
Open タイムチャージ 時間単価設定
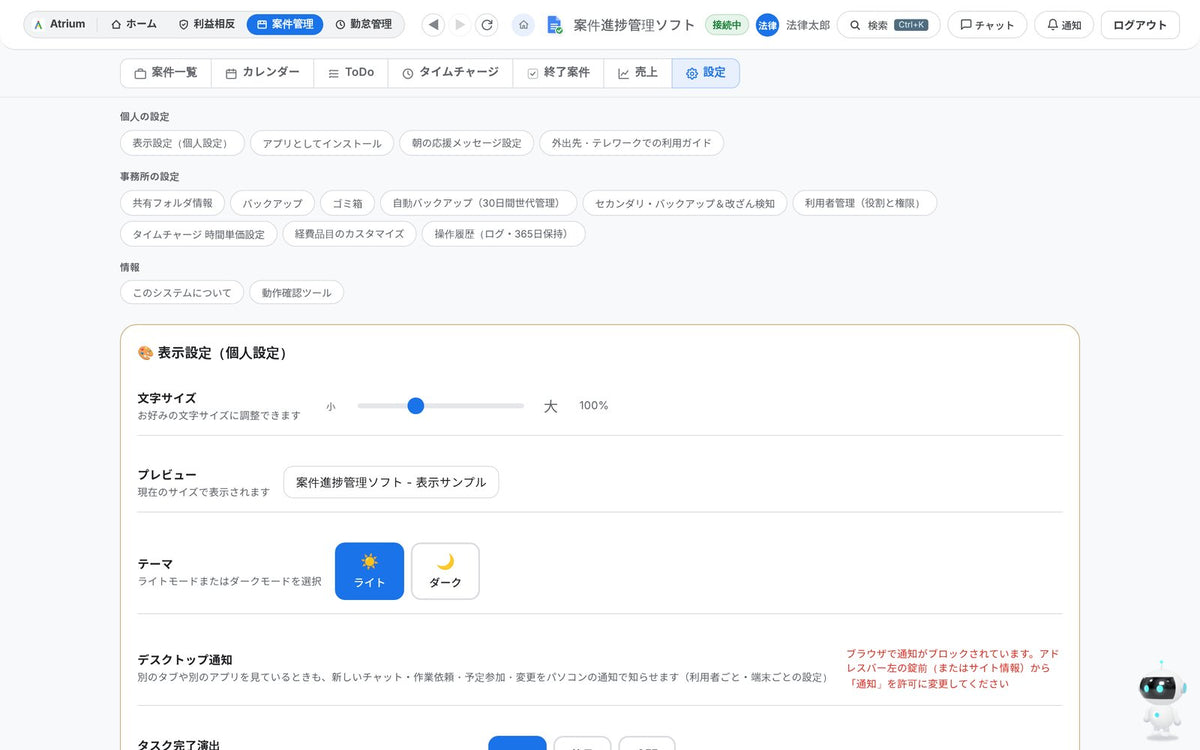[x=198, y=234]
